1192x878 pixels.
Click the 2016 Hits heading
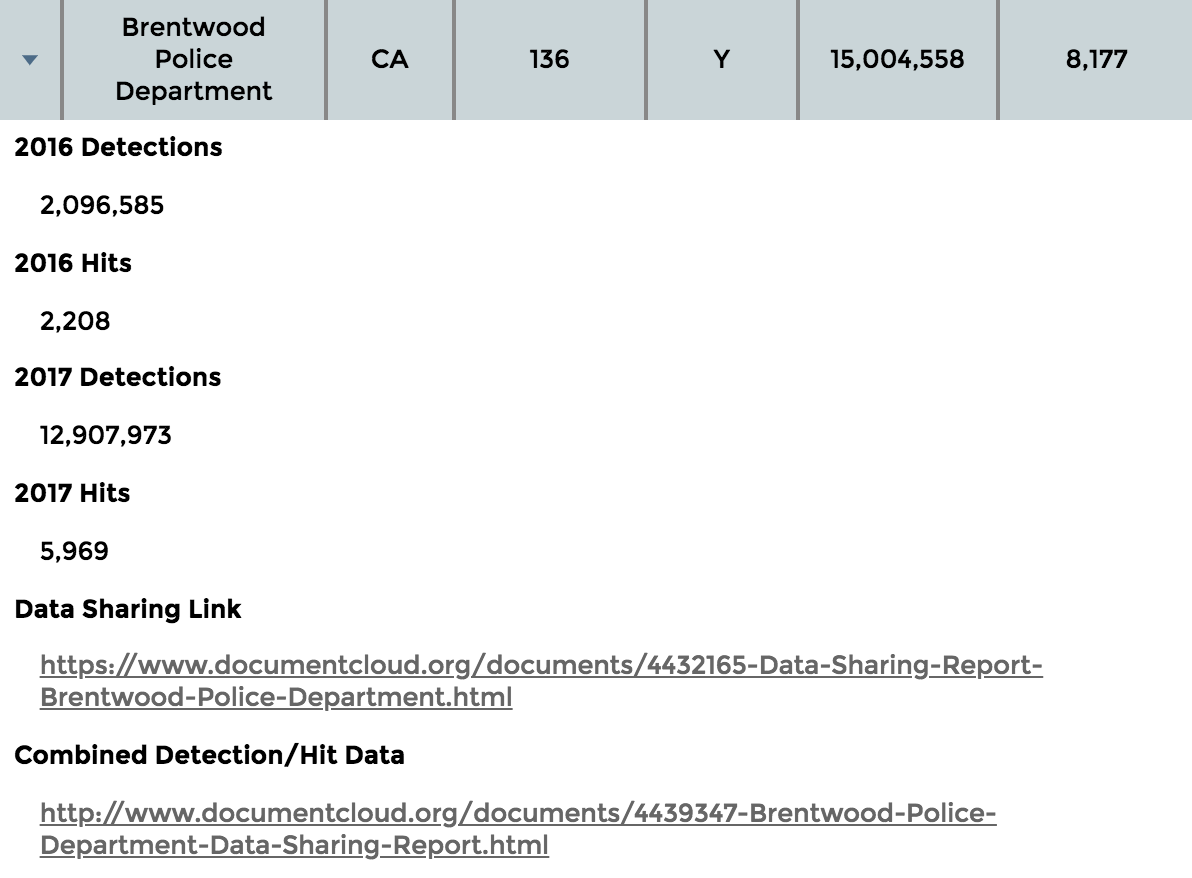click(73, 263)
